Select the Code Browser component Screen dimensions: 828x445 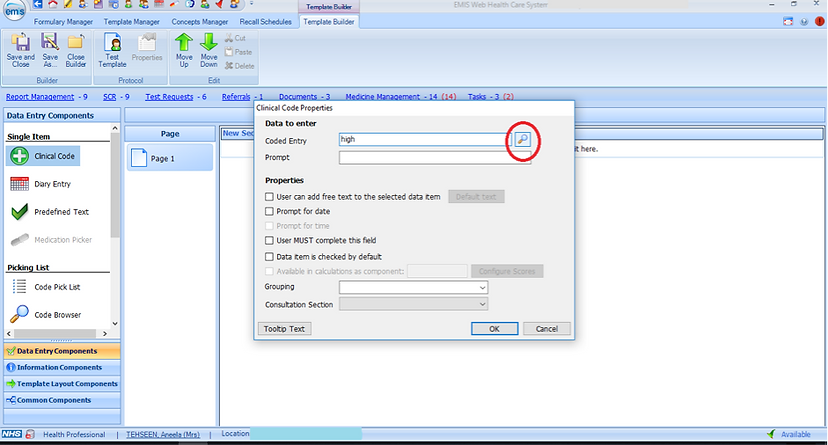tap(46, 315)
